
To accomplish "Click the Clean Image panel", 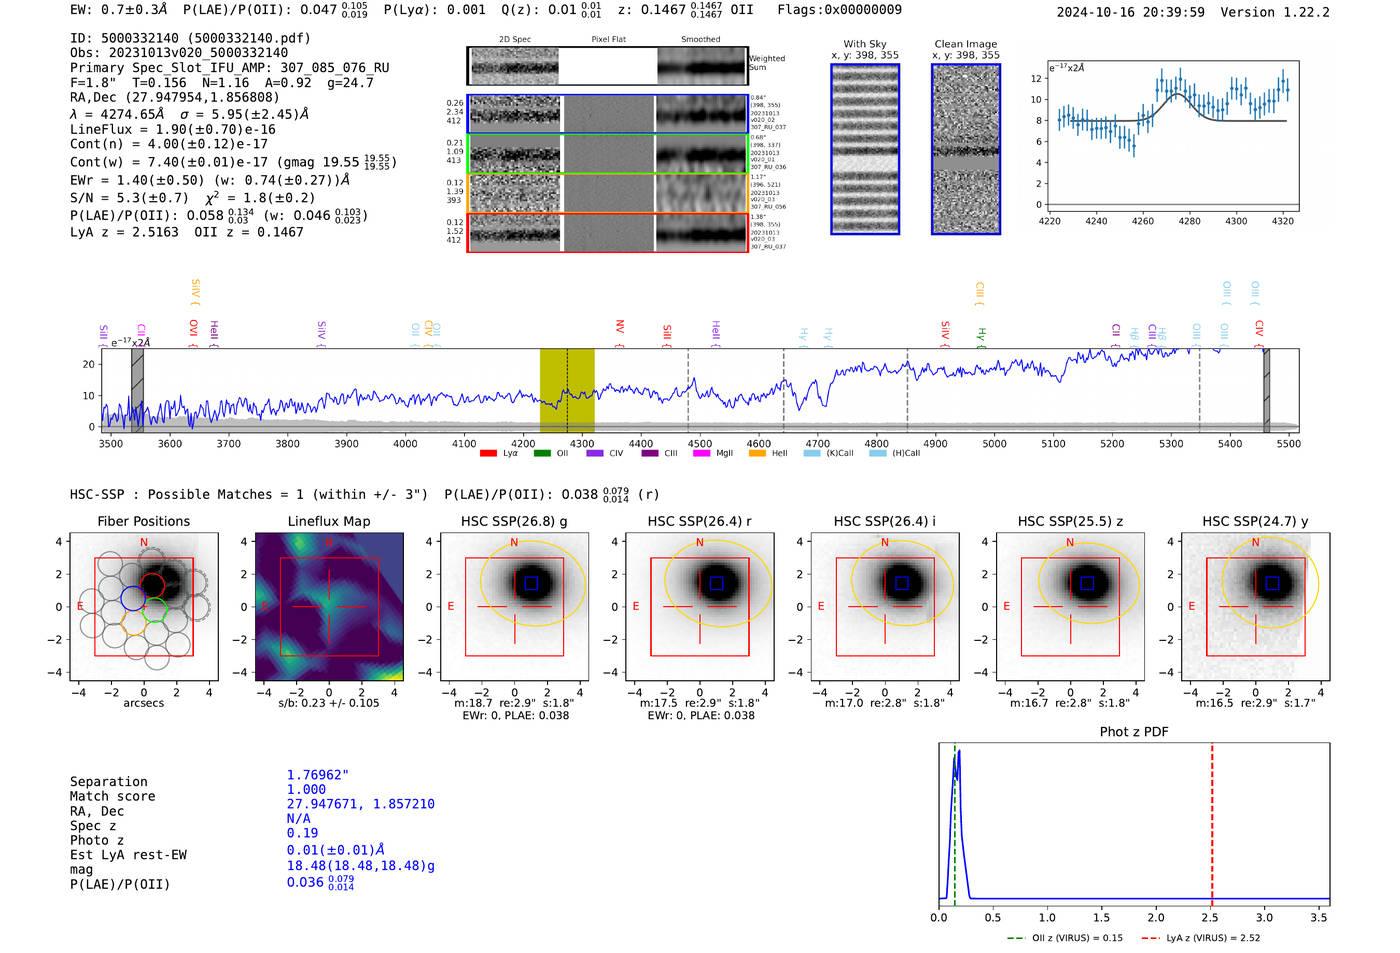I will coord(966,149).
